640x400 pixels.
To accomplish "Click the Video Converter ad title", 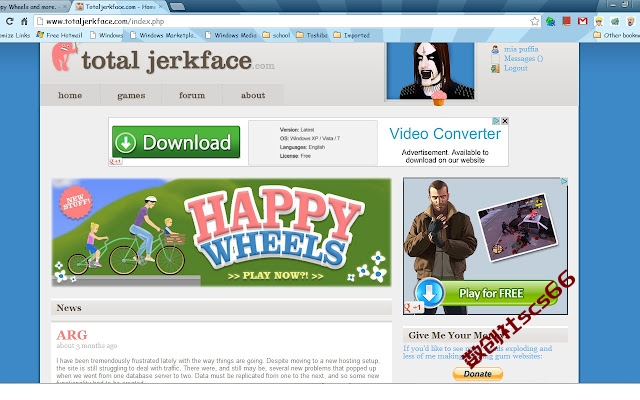I will pyautogui.click(x=445, y=134).
